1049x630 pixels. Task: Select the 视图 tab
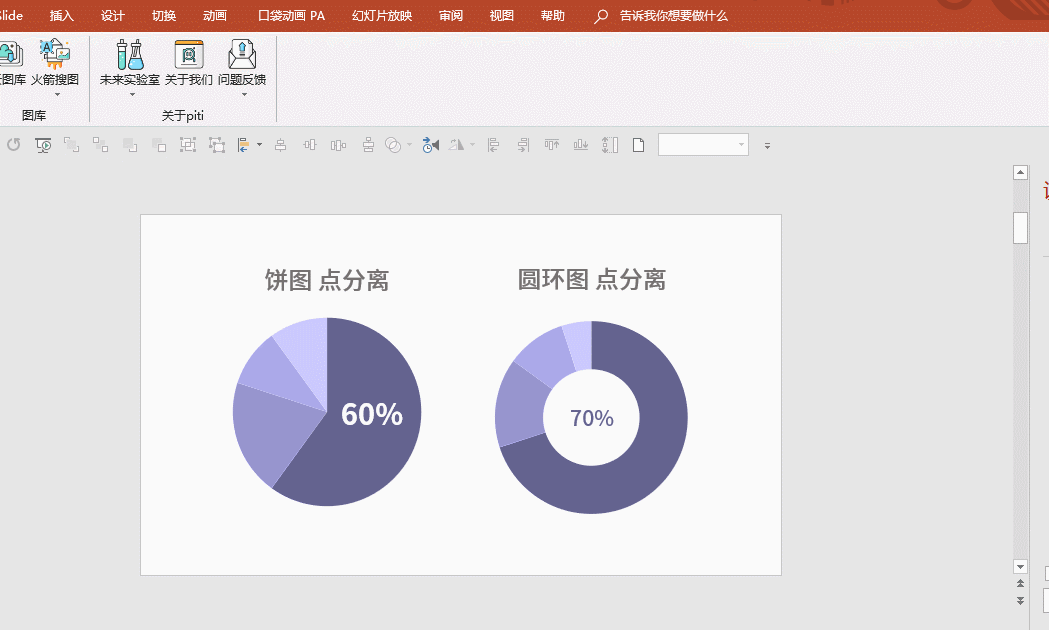point(502,15)
